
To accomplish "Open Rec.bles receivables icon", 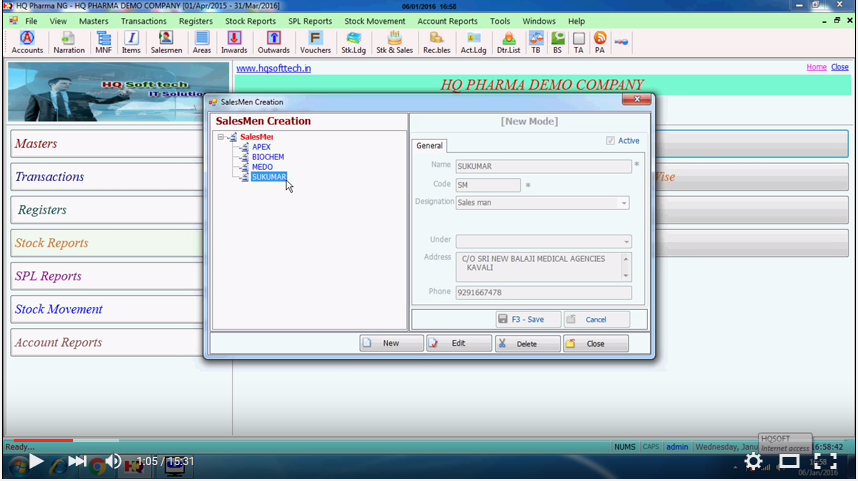I will coord(436,42).
